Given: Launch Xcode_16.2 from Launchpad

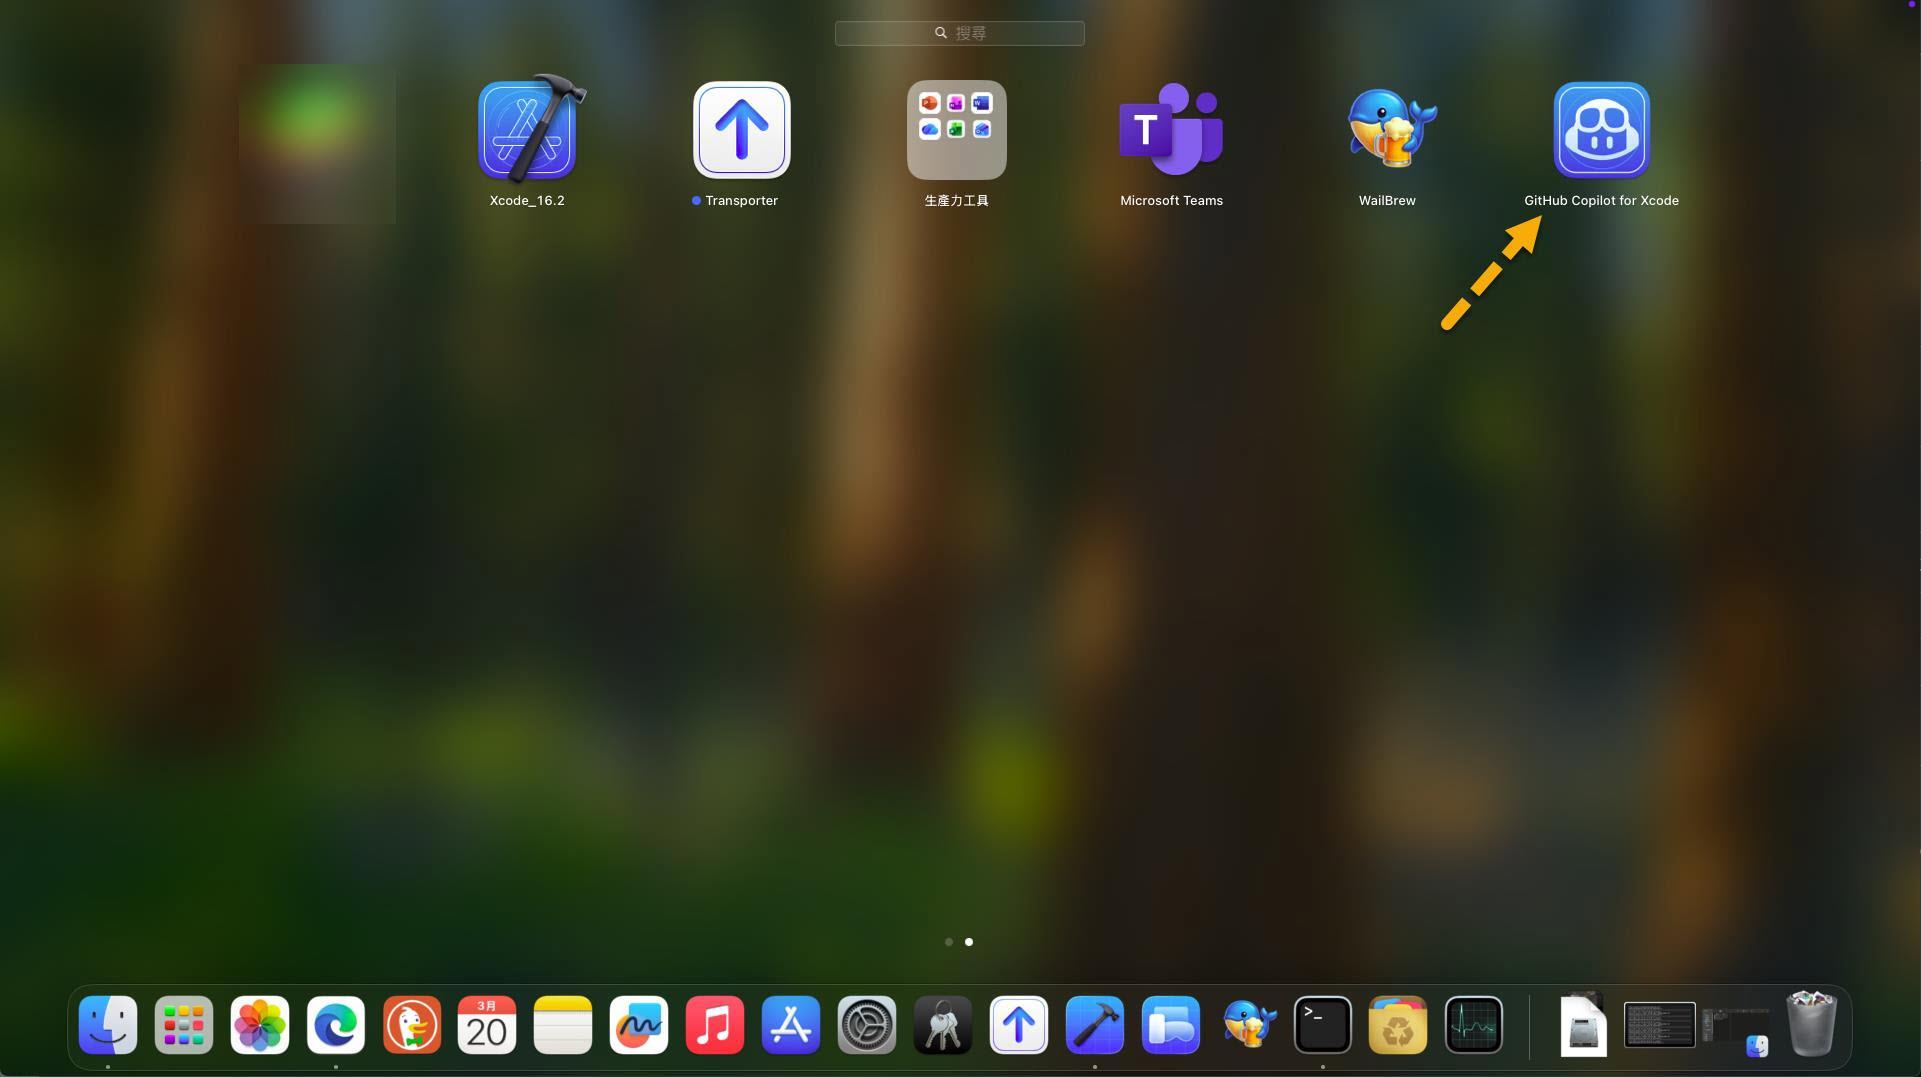Looking at the screenshot, I should [527, 130].
